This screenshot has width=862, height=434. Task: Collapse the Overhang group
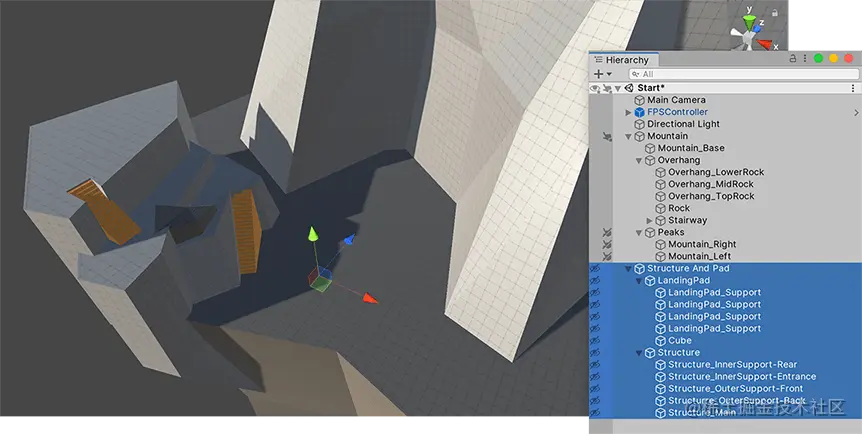[x=639, y=161]
